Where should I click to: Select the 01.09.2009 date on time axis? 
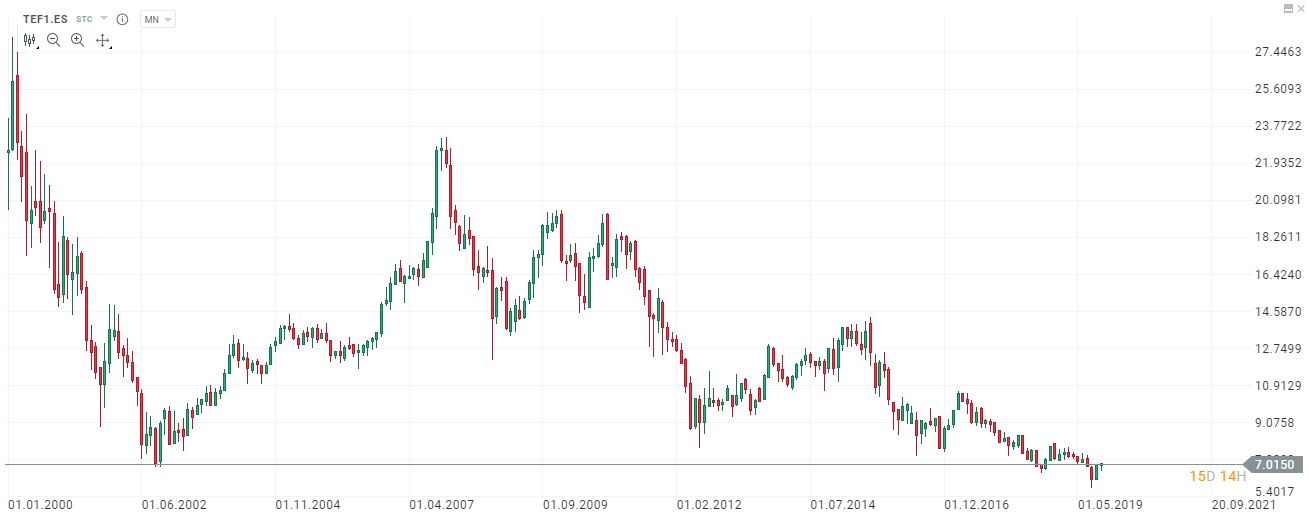pyautogui.click(x=575, y=504)
